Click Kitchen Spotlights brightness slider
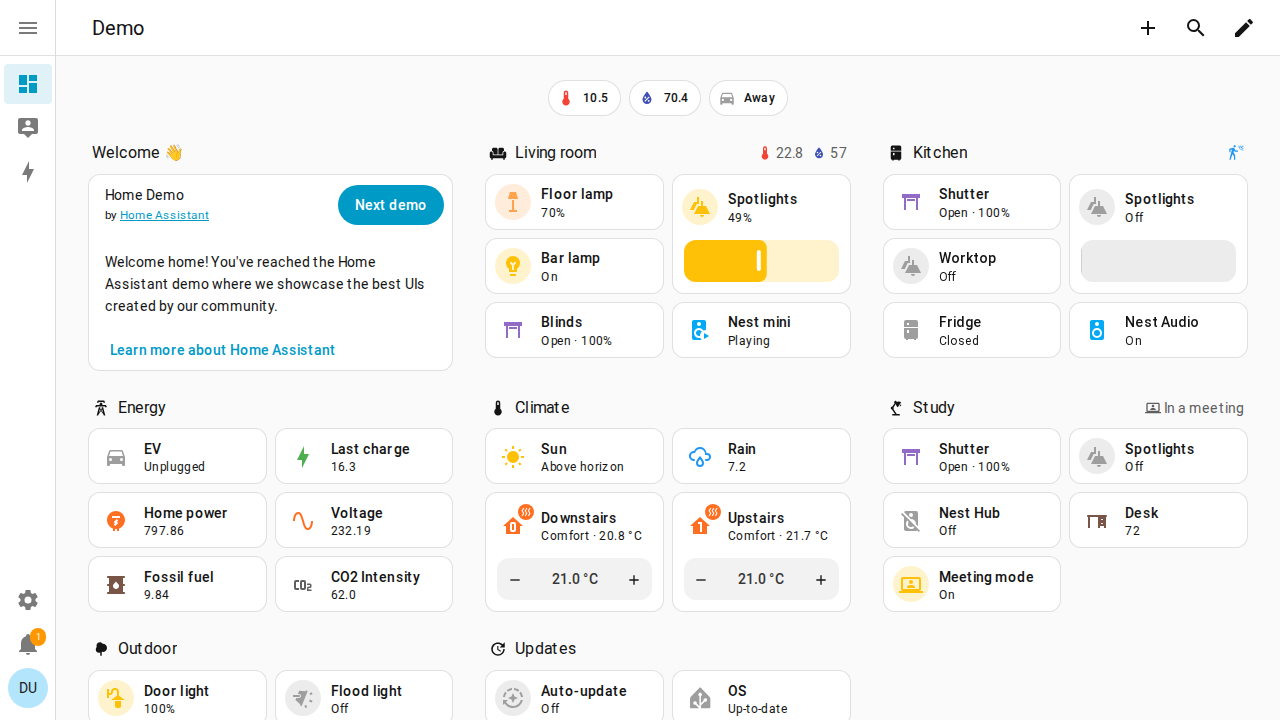1280x720 pixels. pyautogui.click(x=1158, y=261)
